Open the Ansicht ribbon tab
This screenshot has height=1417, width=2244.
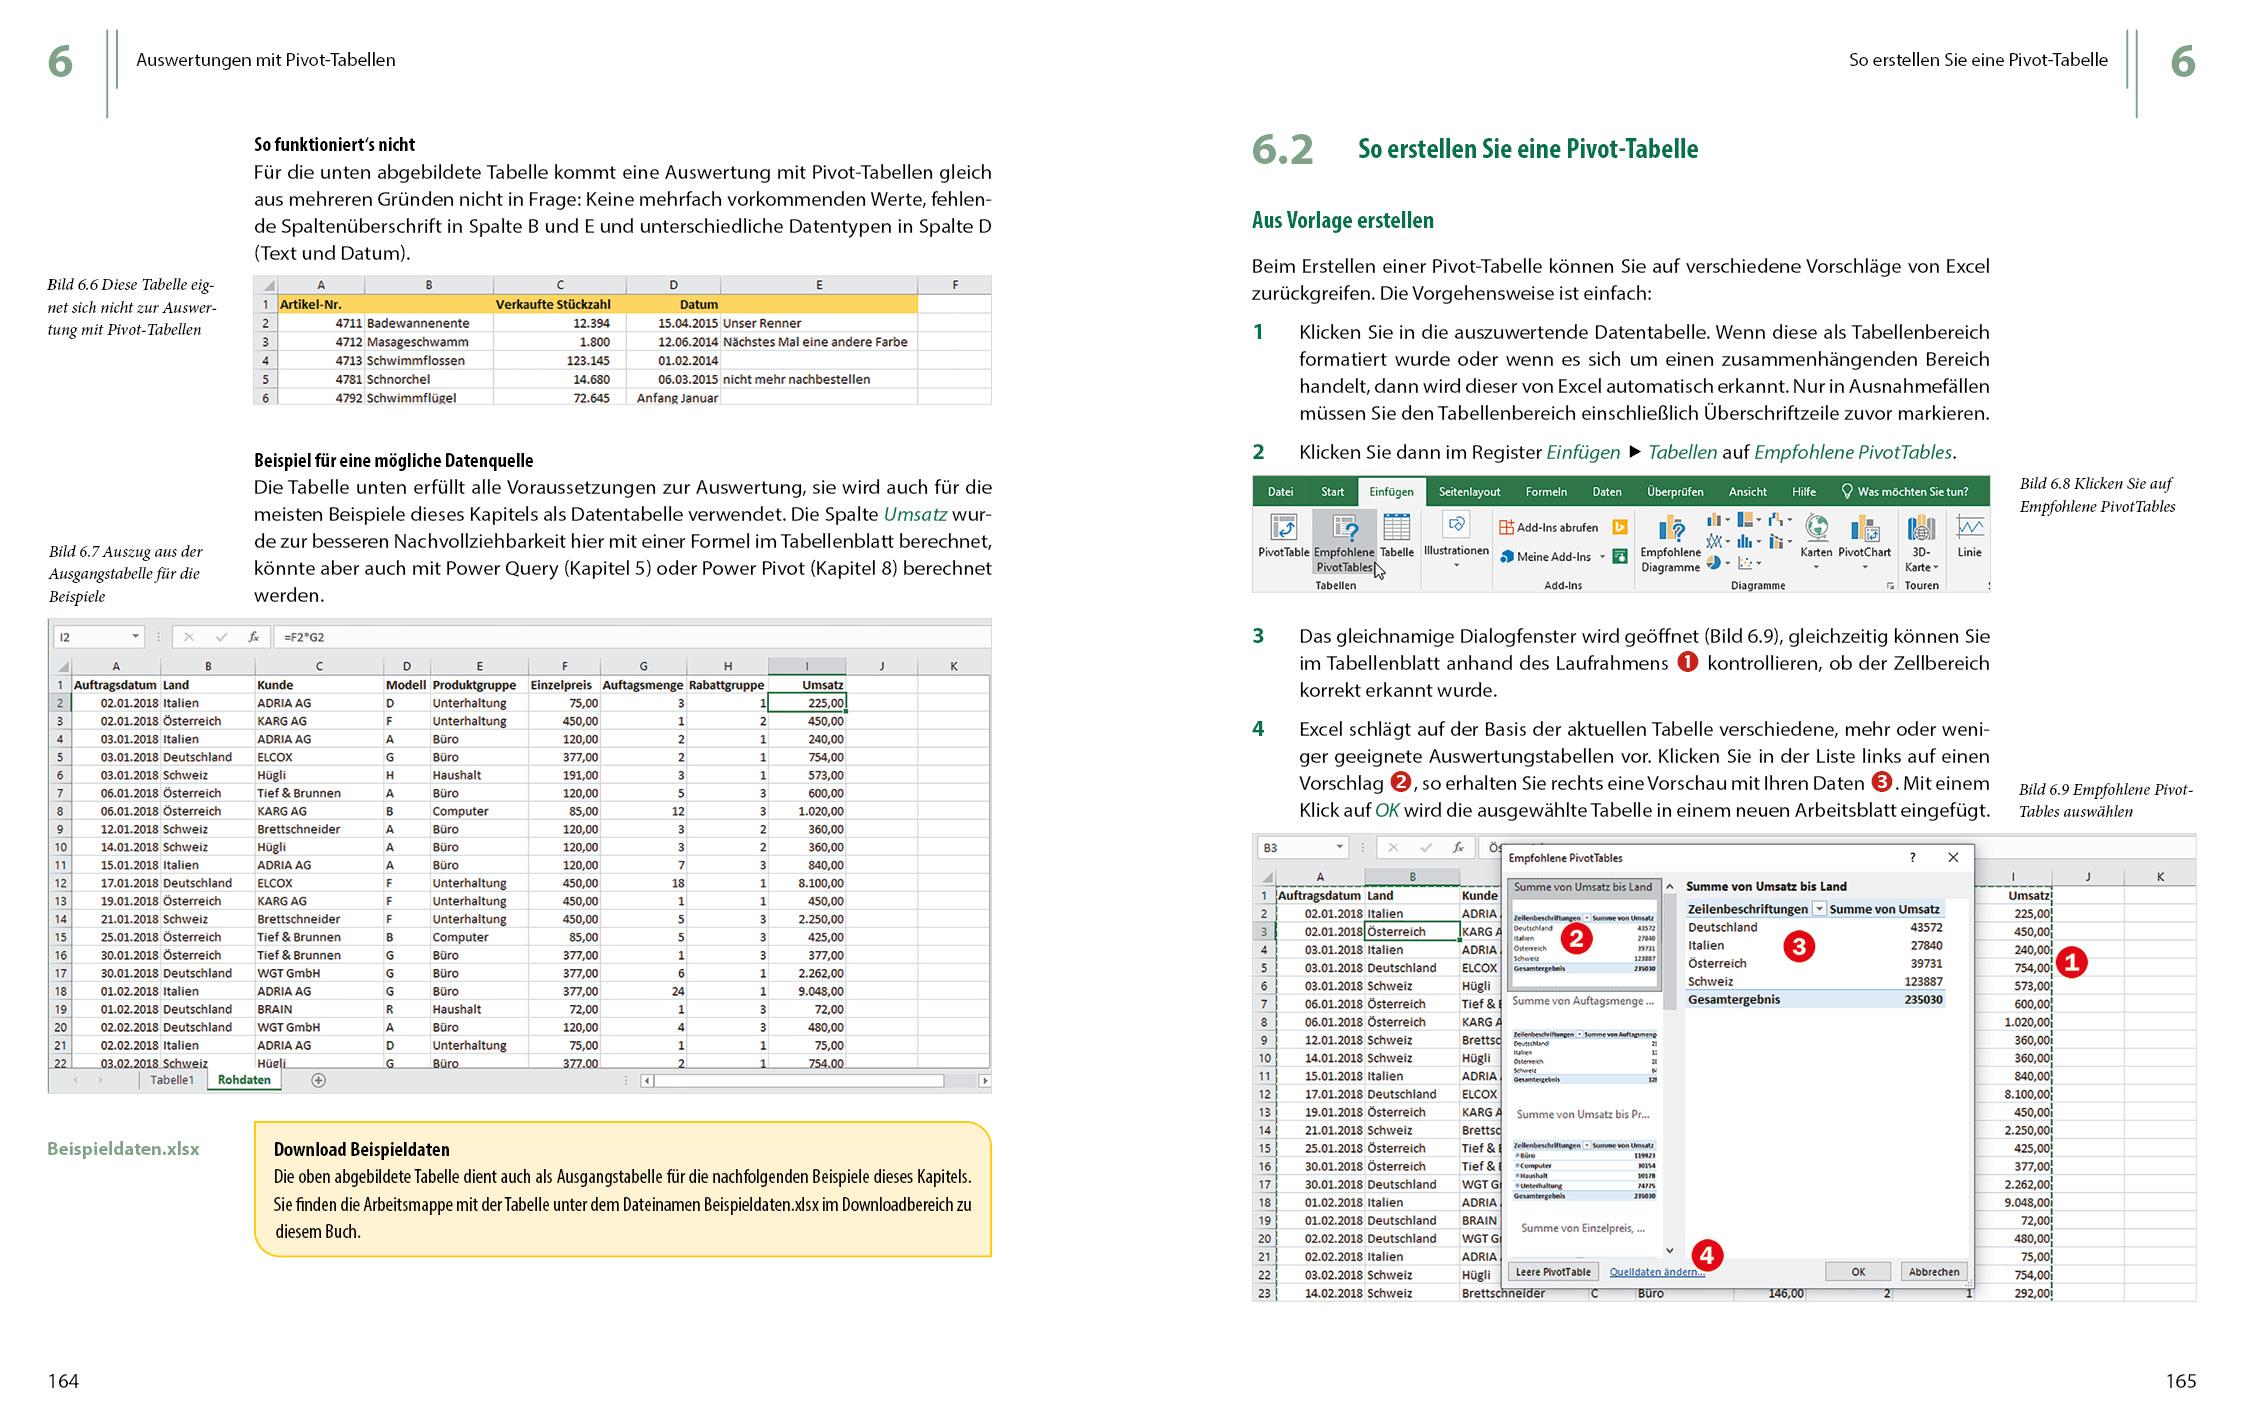point(1748,492)
